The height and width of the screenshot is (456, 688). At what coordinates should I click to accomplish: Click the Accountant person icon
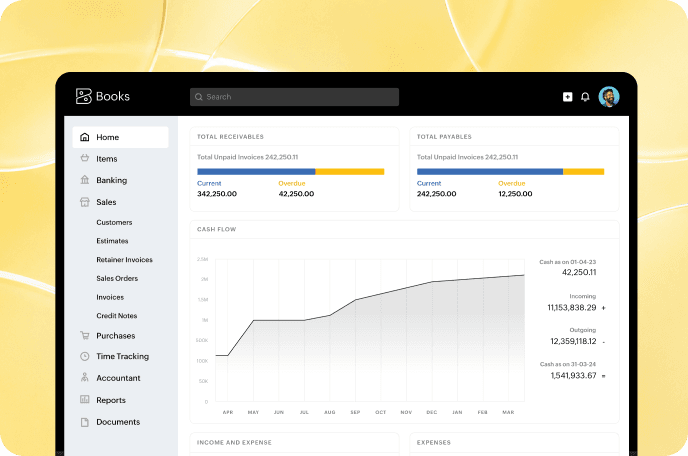(x=85, y=377)
